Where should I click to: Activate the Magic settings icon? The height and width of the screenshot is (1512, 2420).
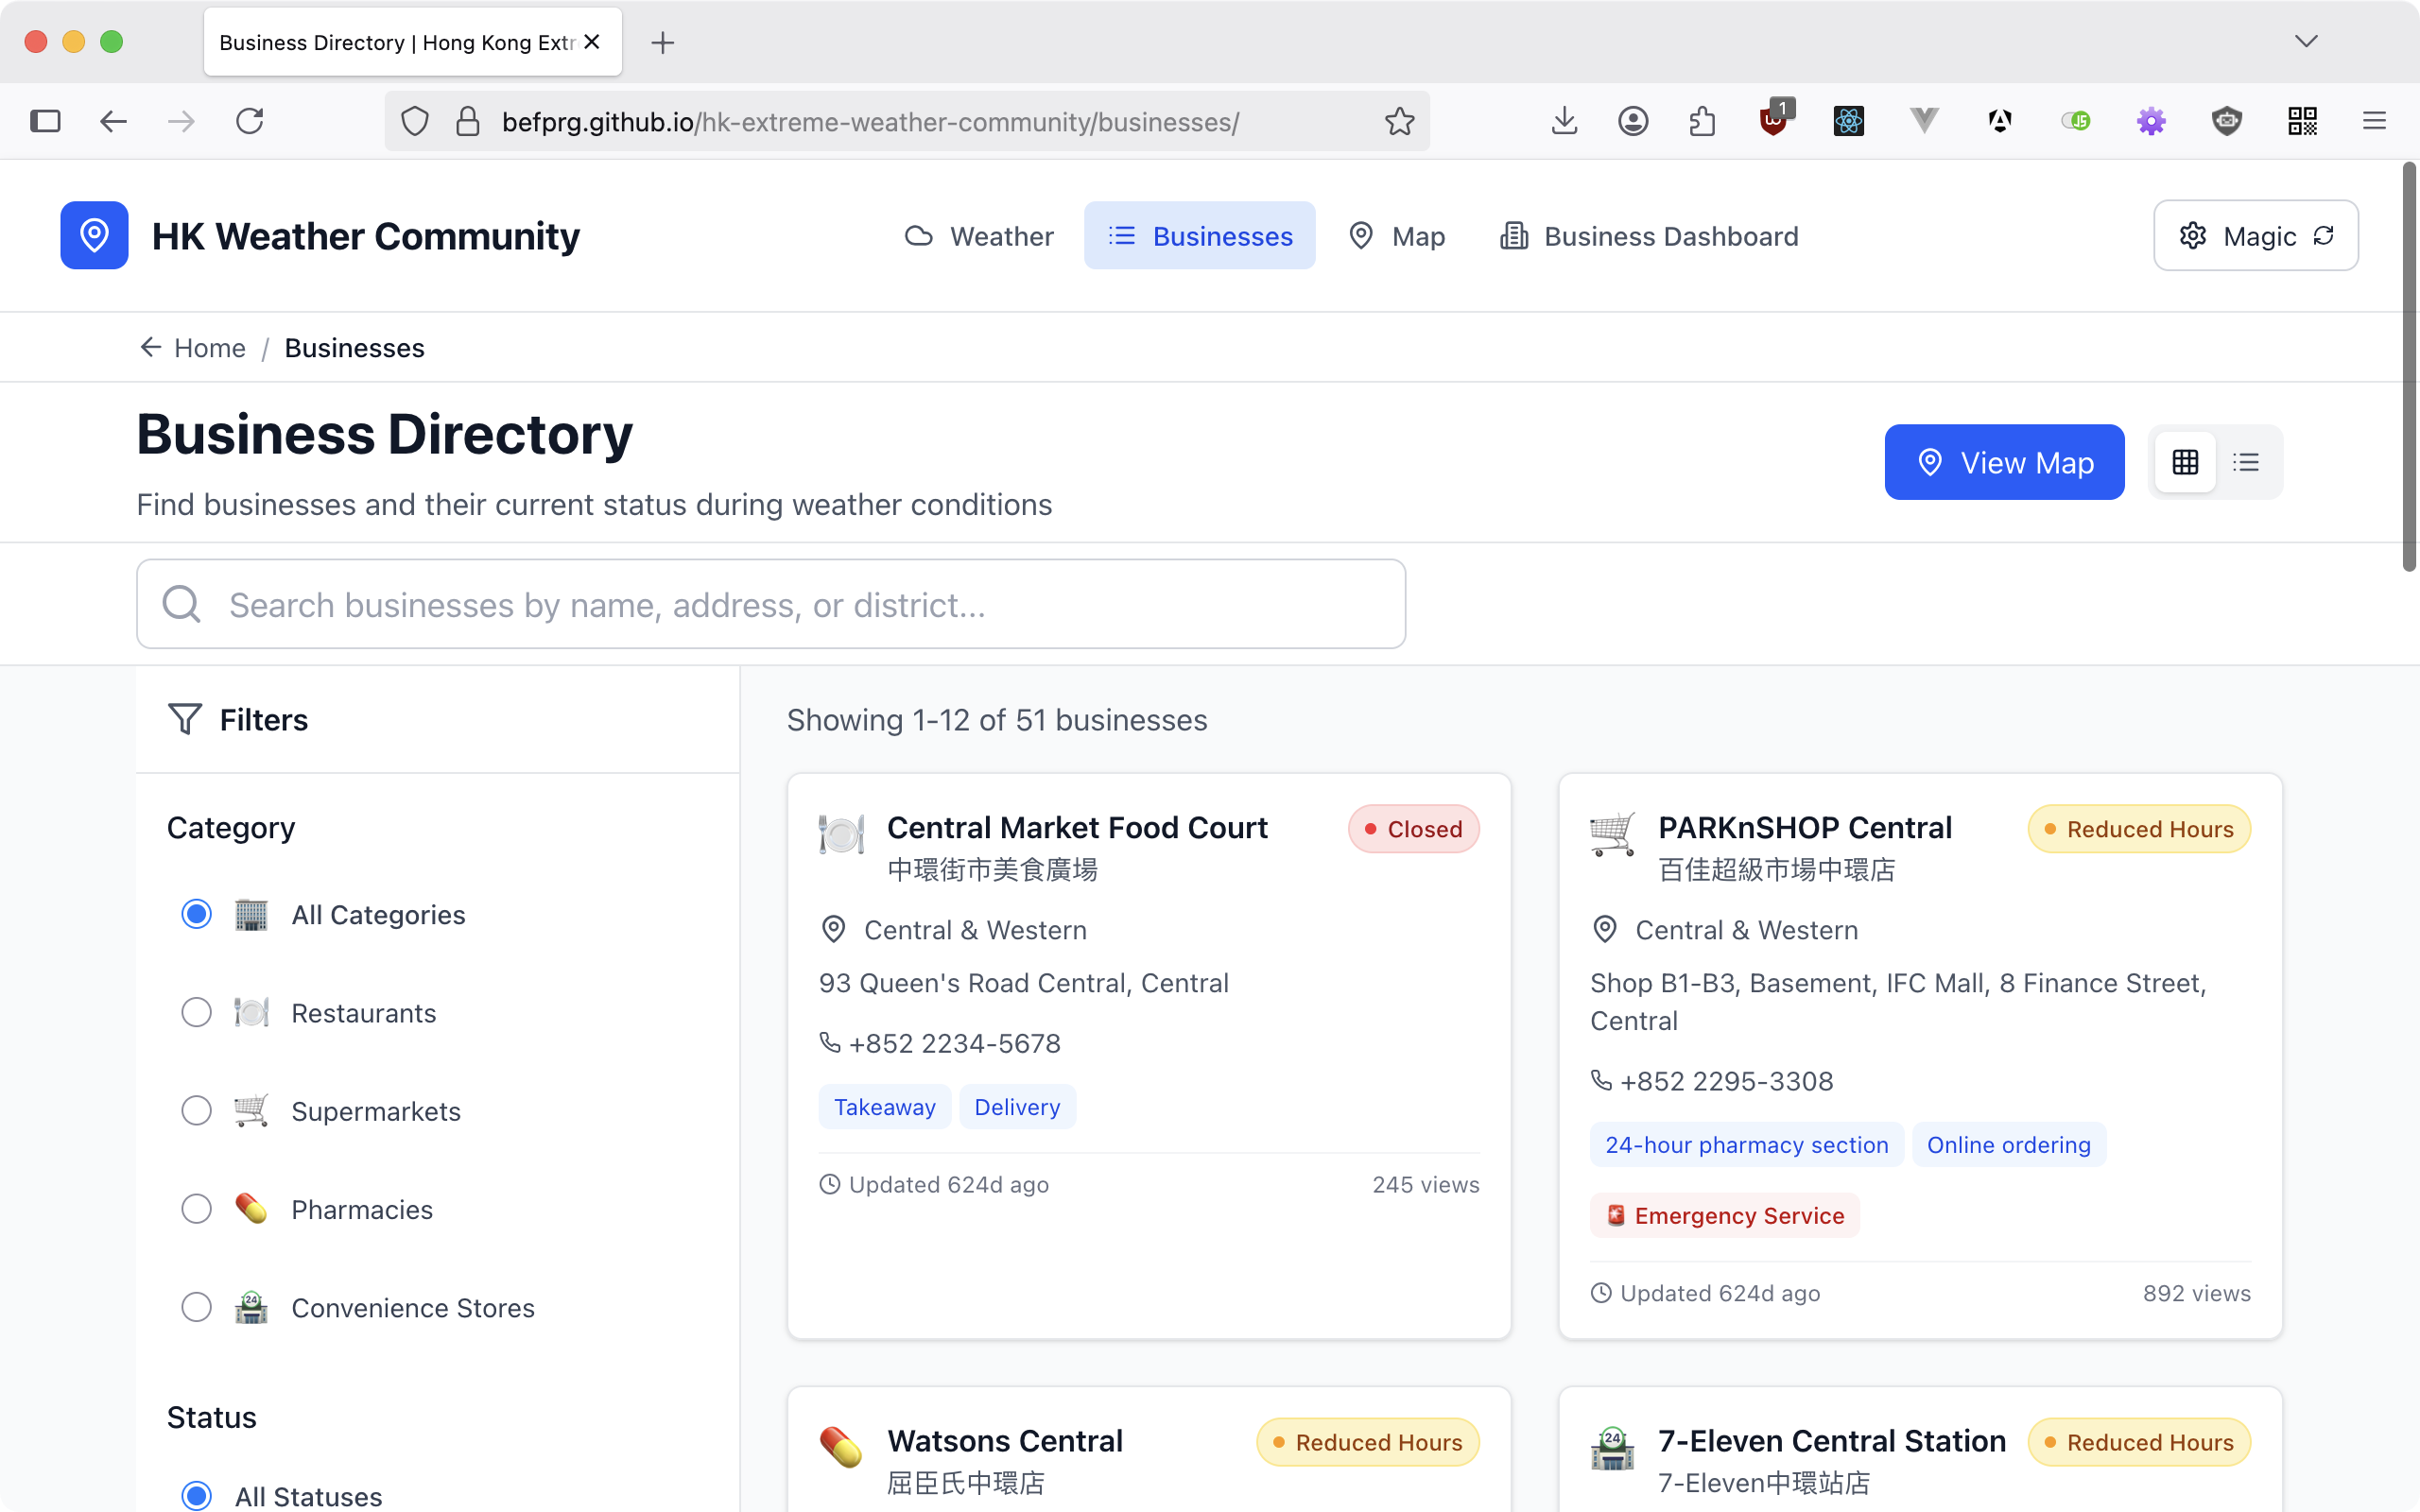[2194, 235]
